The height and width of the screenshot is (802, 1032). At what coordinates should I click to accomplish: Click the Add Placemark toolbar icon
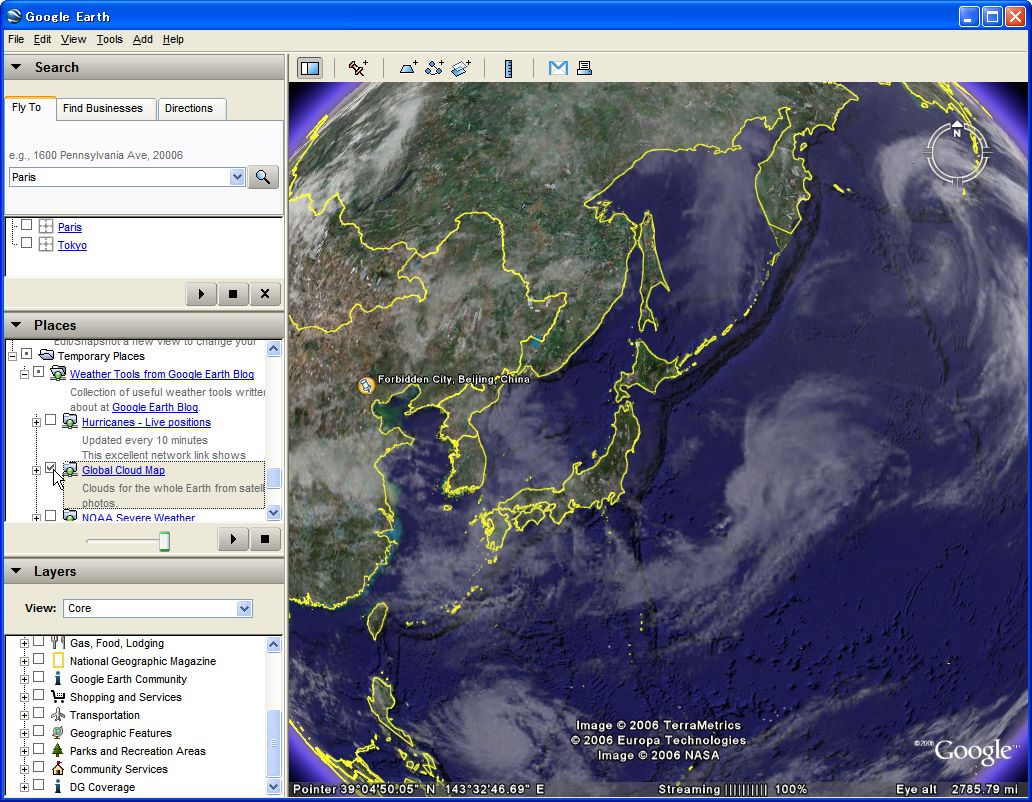[358, 68]
